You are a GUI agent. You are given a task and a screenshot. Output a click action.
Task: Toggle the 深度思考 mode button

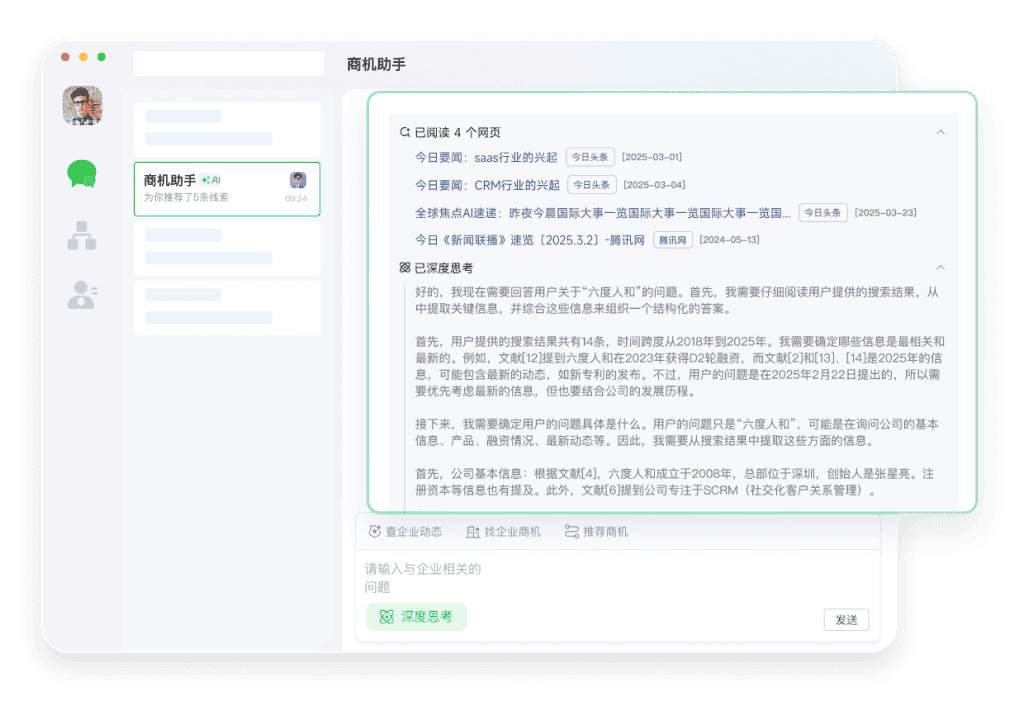416,617
